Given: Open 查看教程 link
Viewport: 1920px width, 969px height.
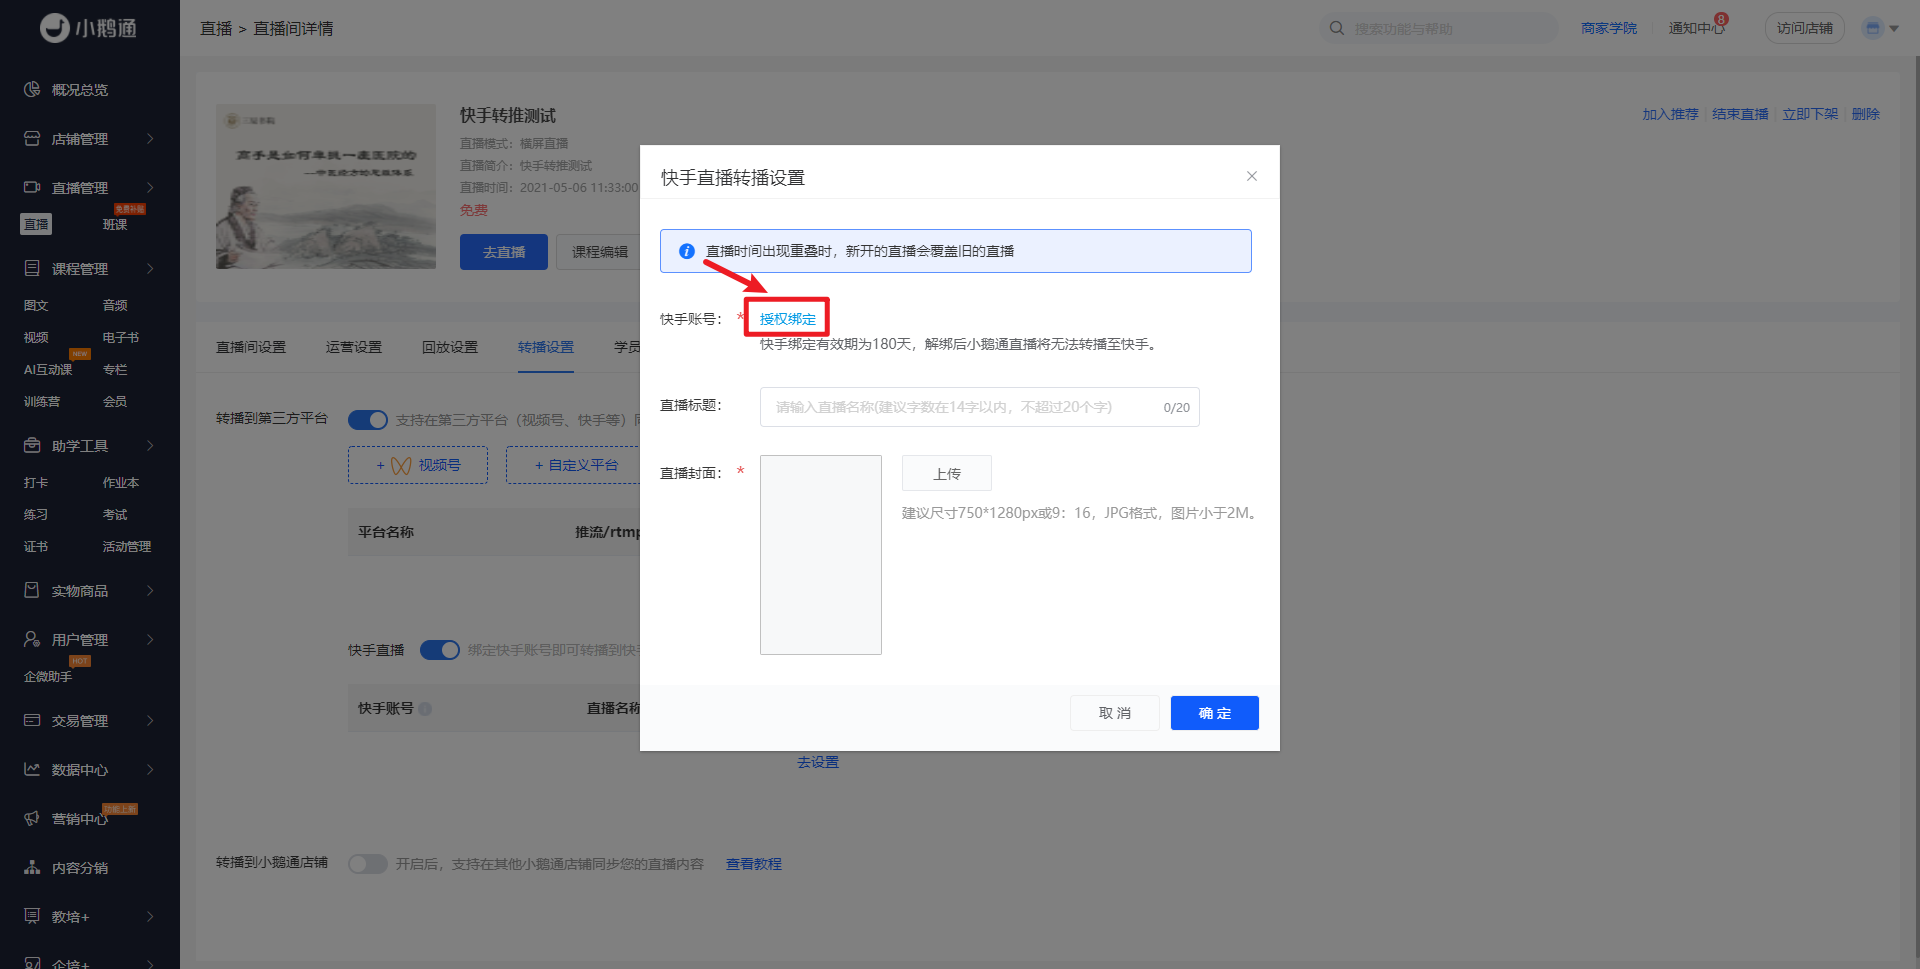Looking at the screenshot, I should point(754,864).
